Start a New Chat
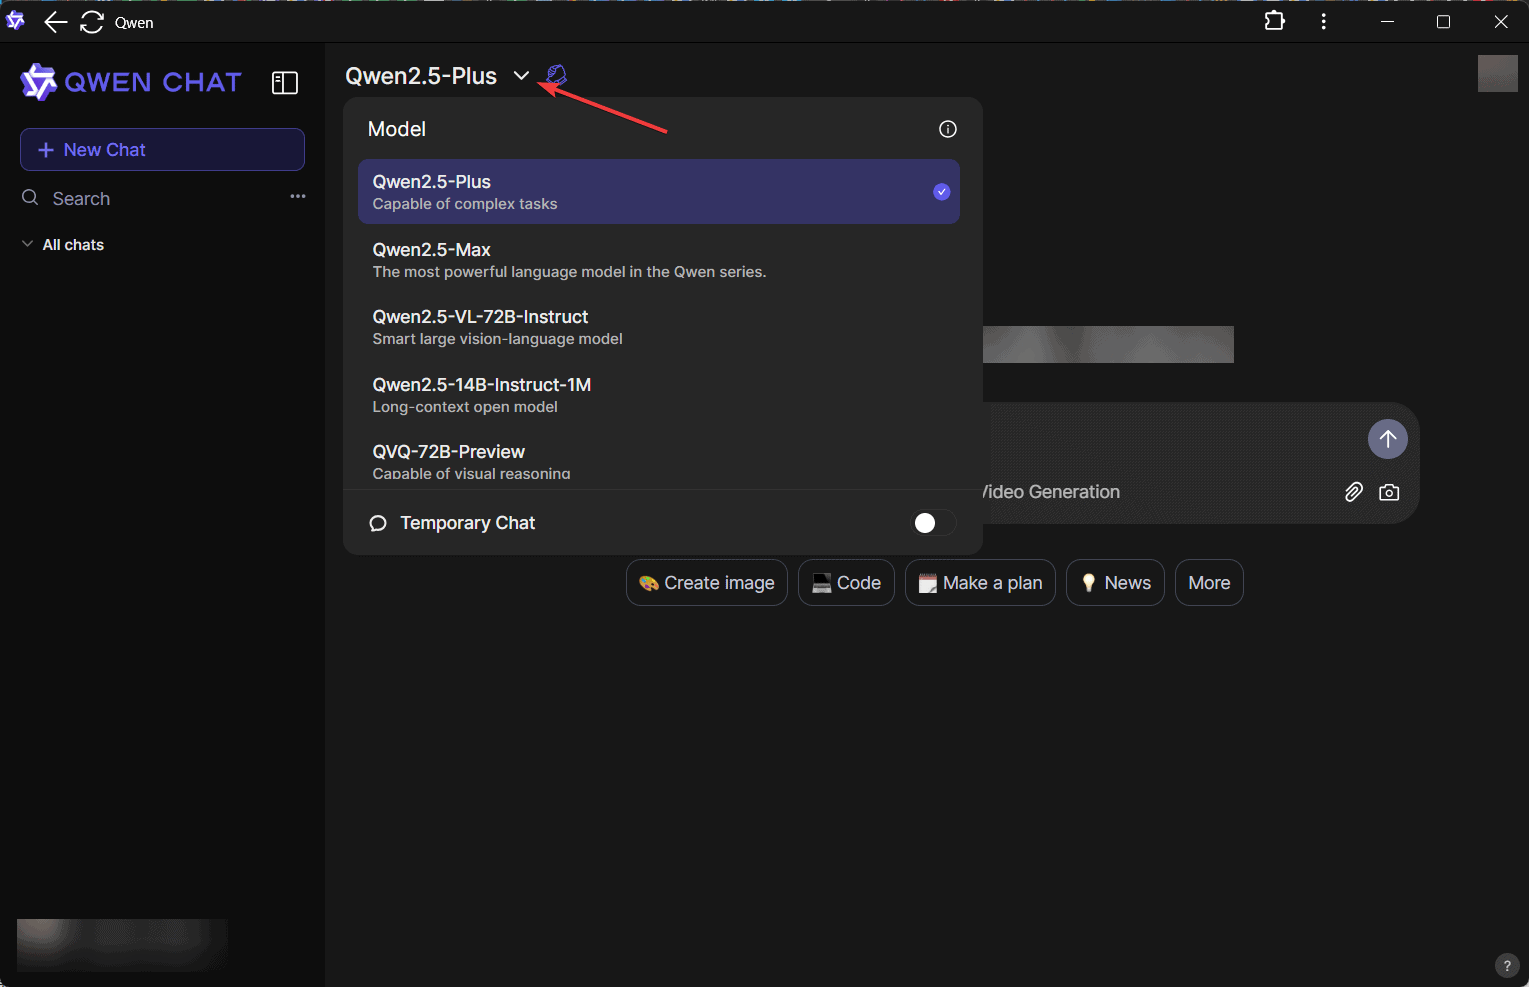 coord(162,149)
